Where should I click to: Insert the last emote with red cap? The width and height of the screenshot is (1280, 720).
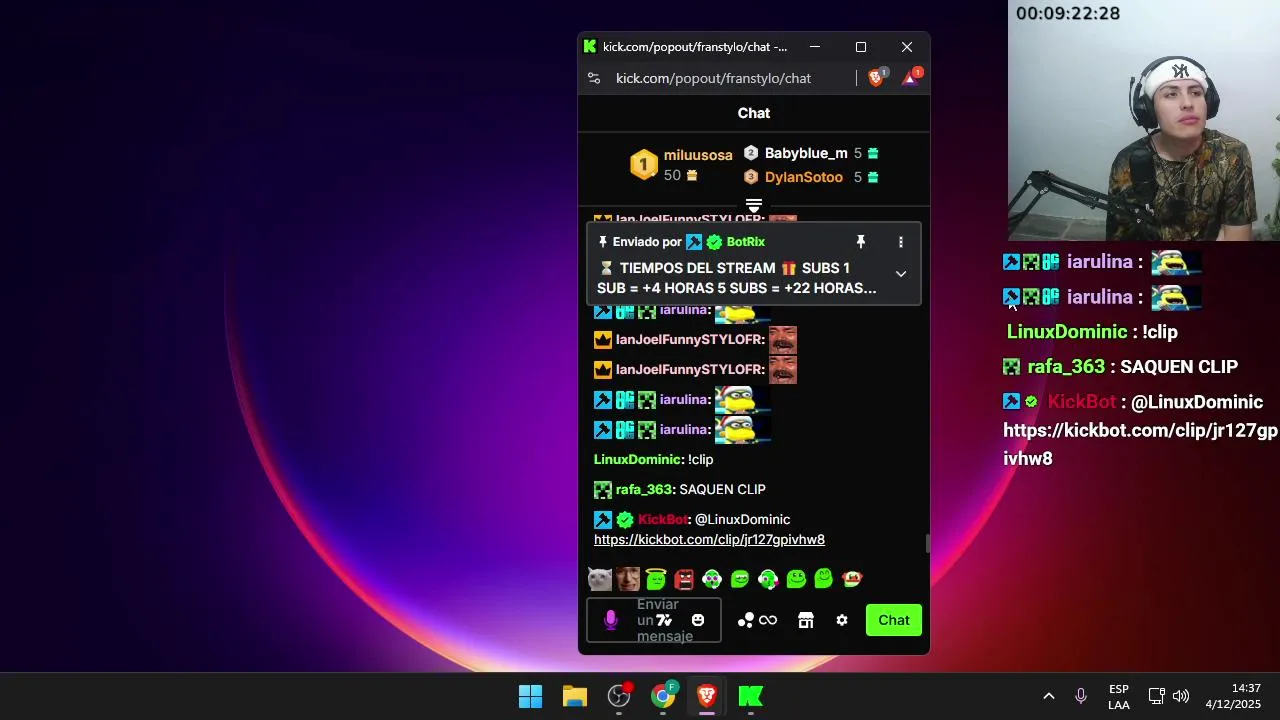coord(852,579)
